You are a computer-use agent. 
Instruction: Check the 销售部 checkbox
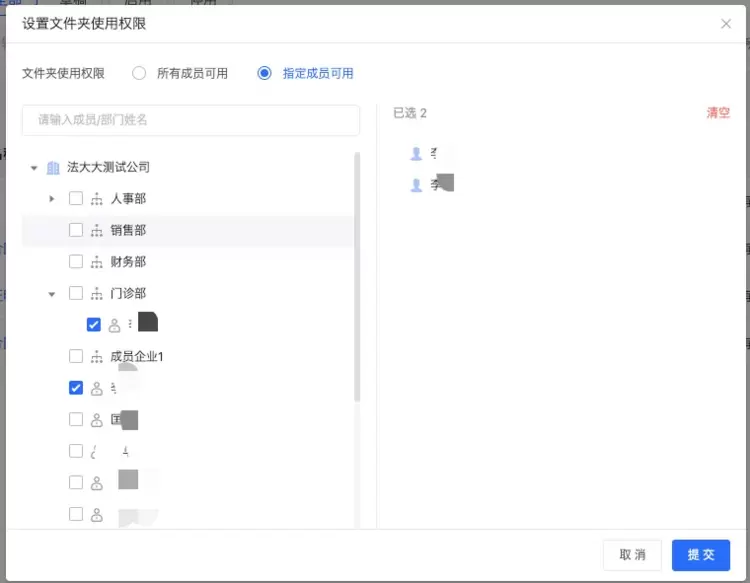76,230
